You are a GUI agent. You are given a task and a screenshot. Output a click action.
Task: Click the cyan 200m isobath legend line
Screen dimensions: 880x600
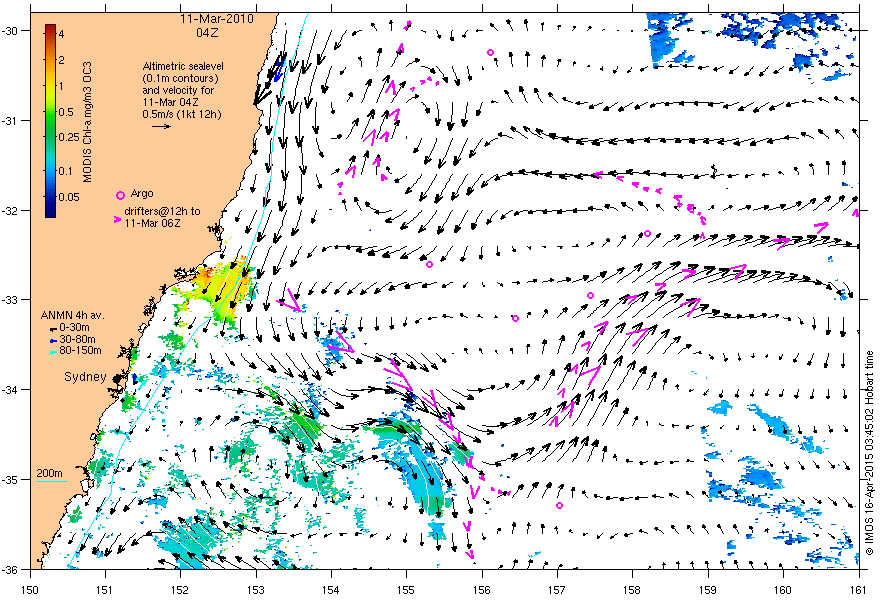click(x=52, y=482)
